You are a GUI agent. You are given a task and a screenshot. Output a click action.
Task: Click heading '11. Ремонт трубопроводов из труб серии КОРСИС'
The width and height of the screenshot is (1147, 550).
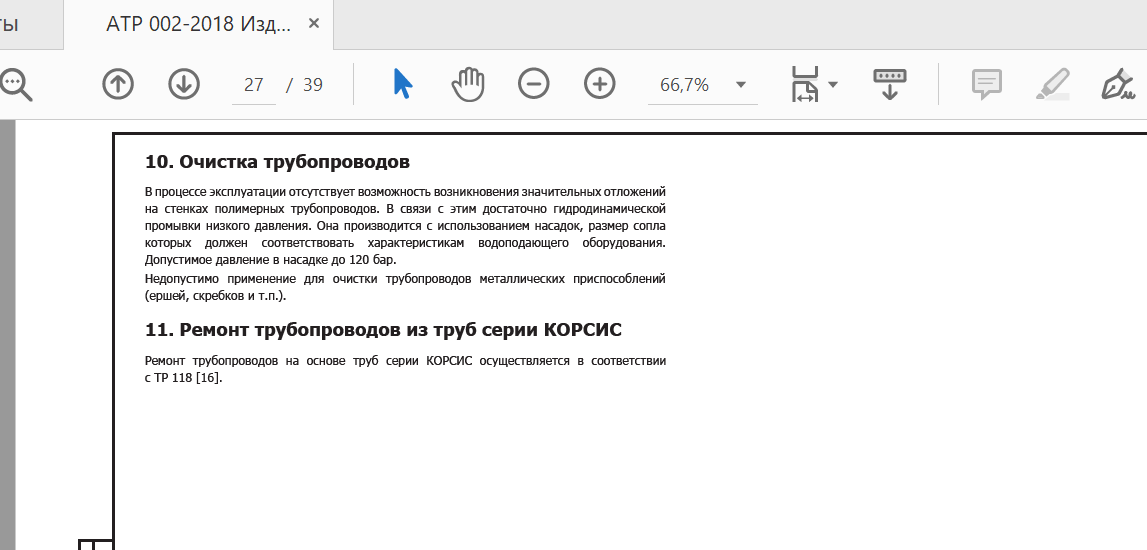[x=383, y=330]
